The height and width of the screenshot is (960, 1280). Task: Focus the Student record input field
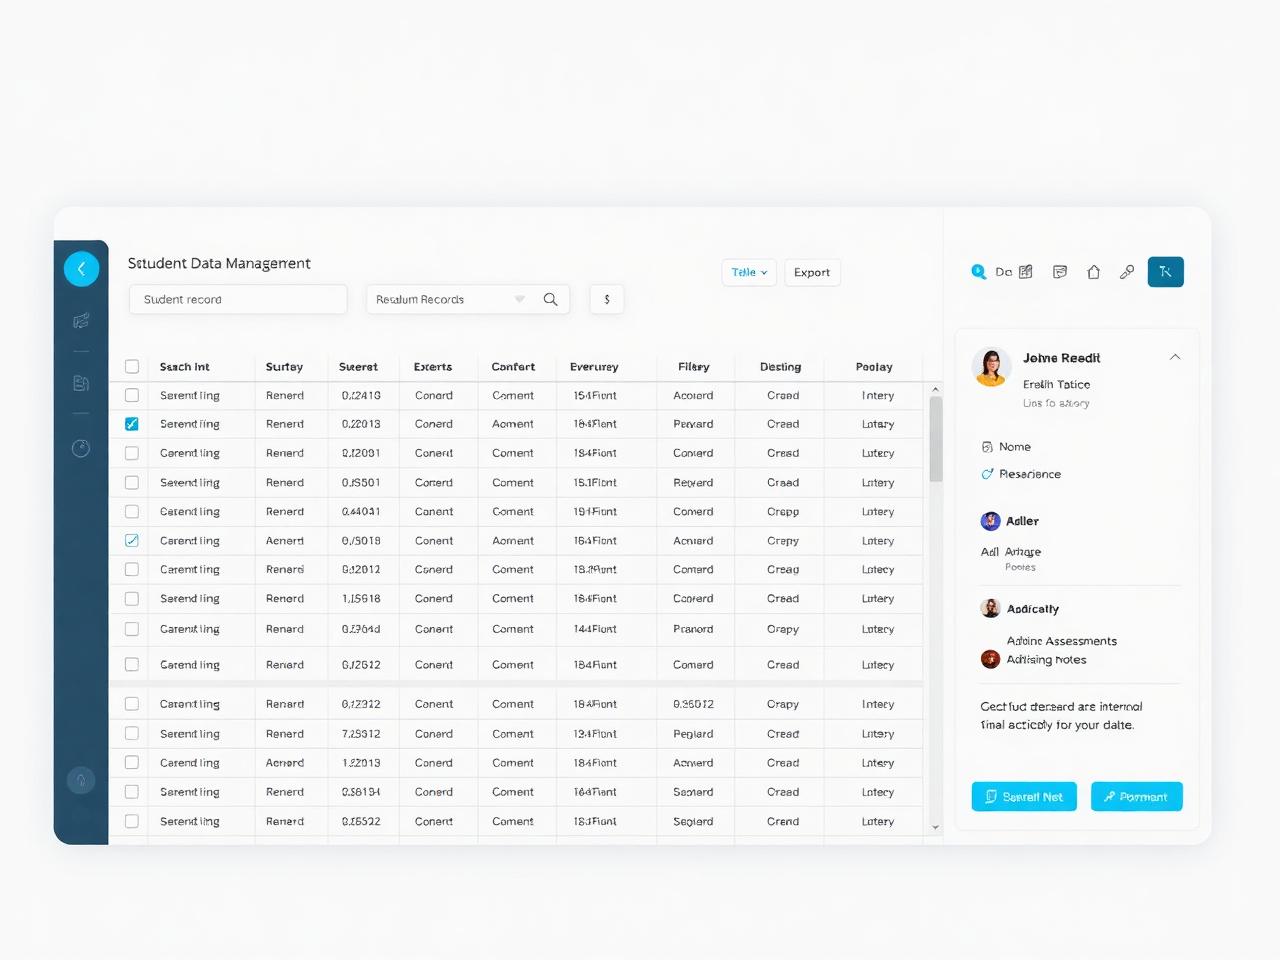click(x=238, y=299)
